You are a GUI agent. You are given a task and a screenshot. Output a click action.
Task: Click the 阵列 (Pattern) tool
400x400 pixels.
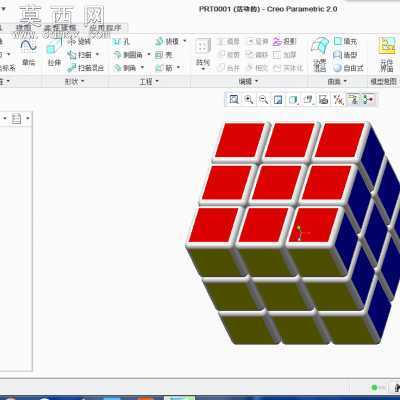pyautogui.click(x=203, y=52)
